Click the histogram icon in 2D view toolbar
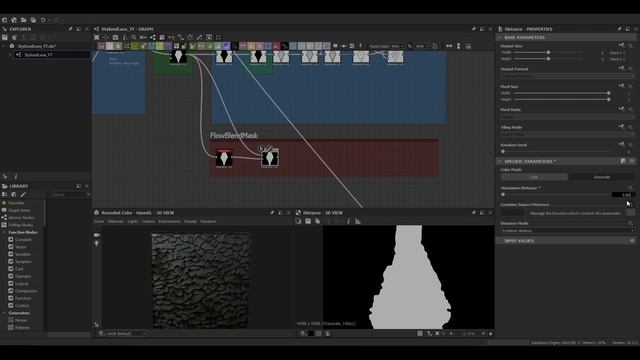Viewport: 640px width, 360px height. (358, 221)
